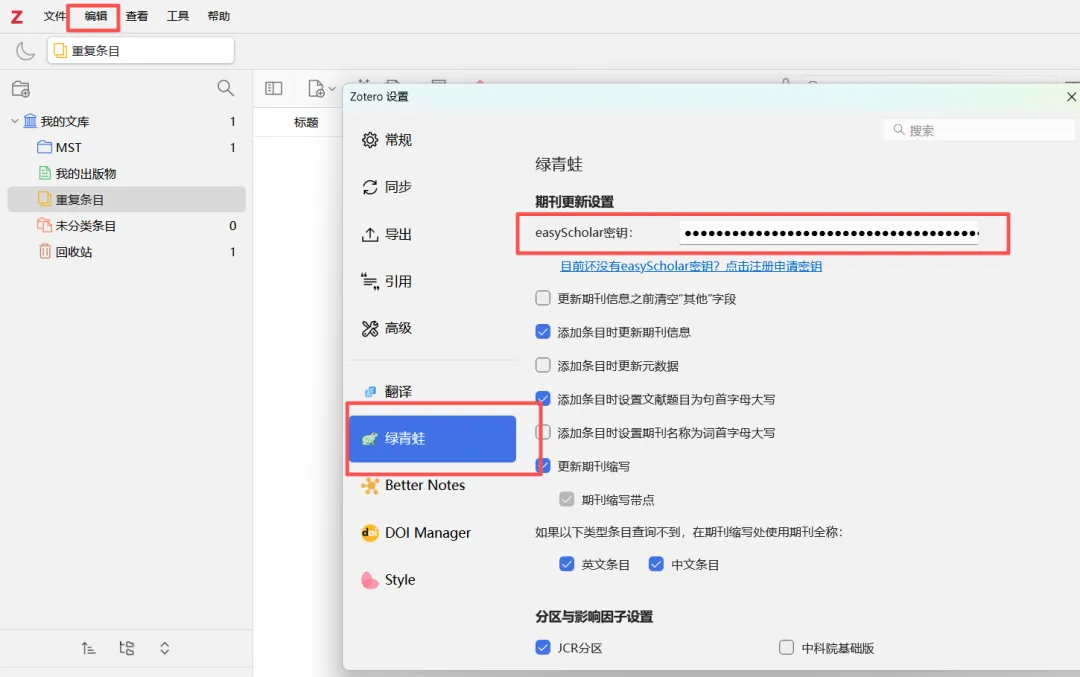
Task: Open the 工具 menu
Action: tap(178, 16)
